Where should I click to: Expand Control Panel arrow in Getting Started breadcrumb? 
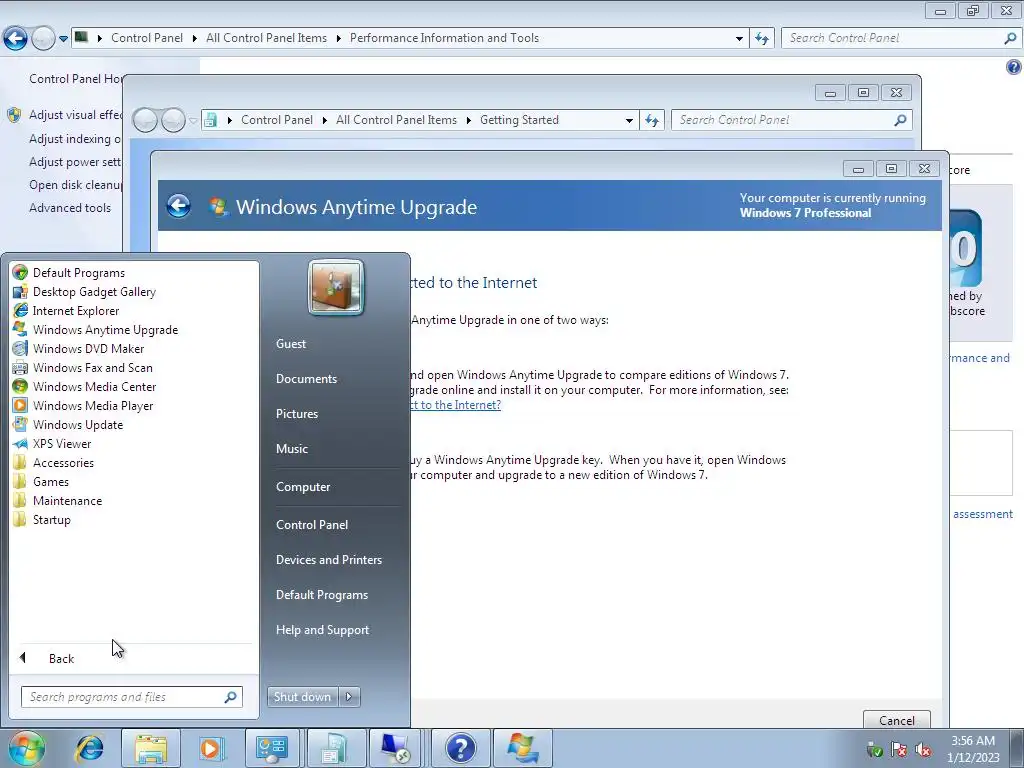(x=324, y=120)
